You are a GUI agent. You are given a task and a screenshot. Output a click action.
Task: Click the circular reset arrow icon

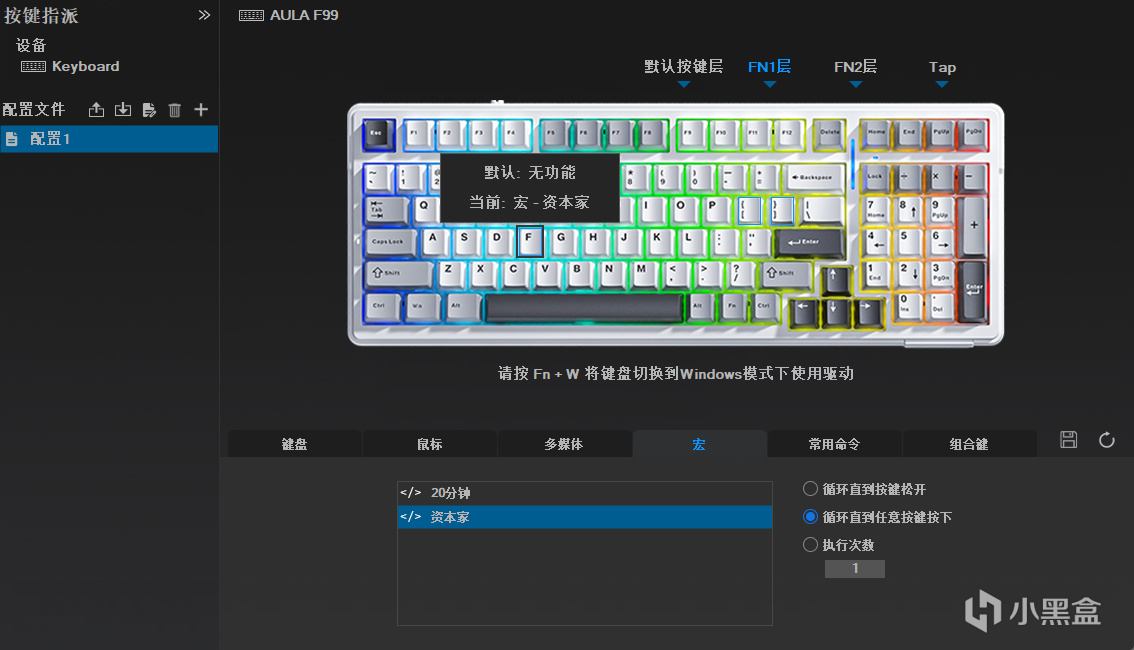[x=1107, y=440]
